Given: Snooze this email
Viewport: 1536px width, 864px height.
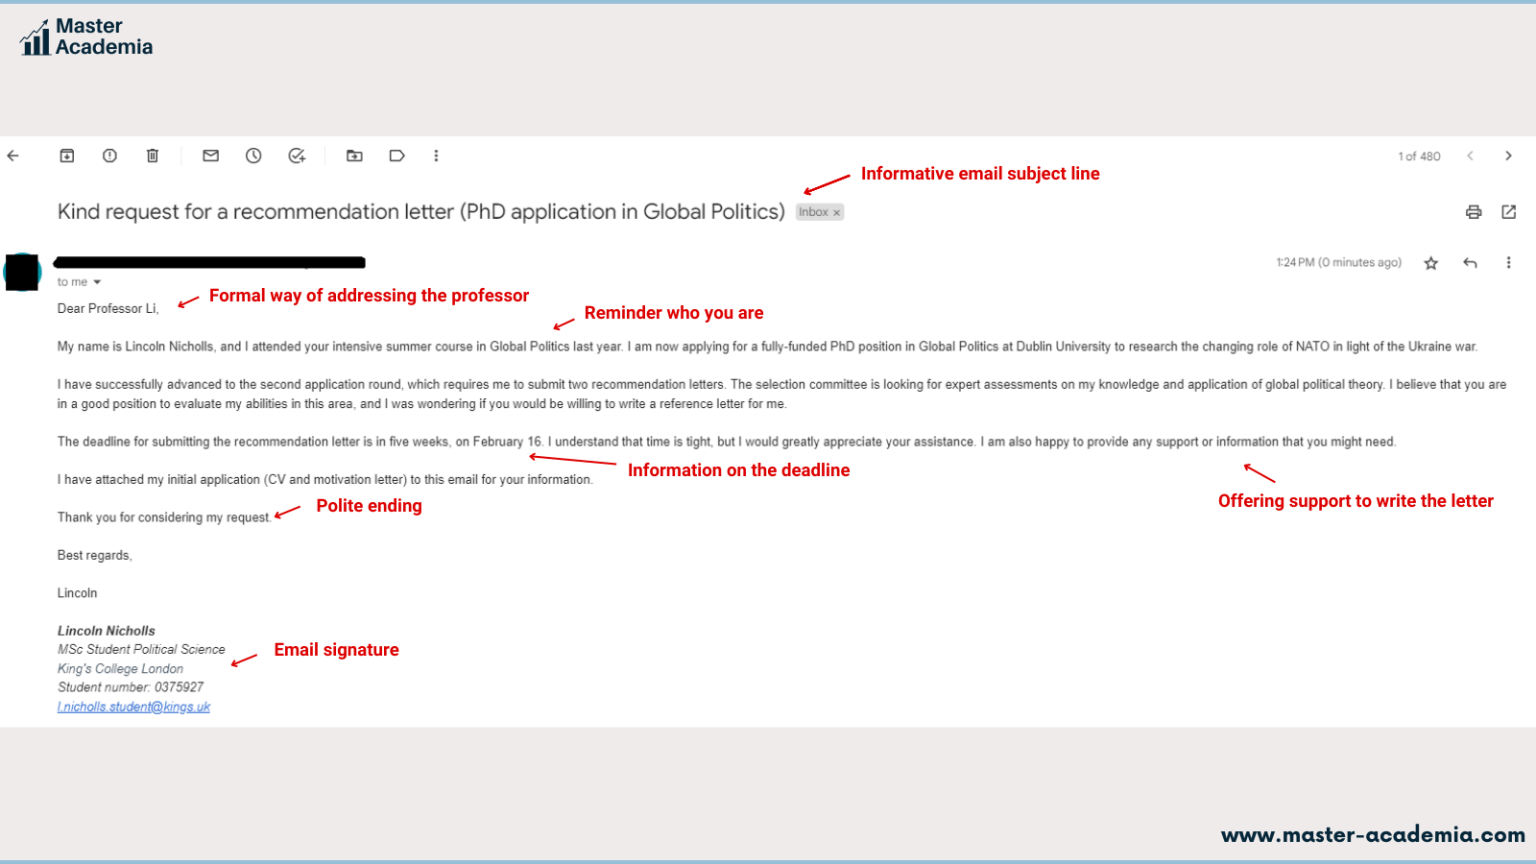Looking at the screenshot, I should 253,155.
